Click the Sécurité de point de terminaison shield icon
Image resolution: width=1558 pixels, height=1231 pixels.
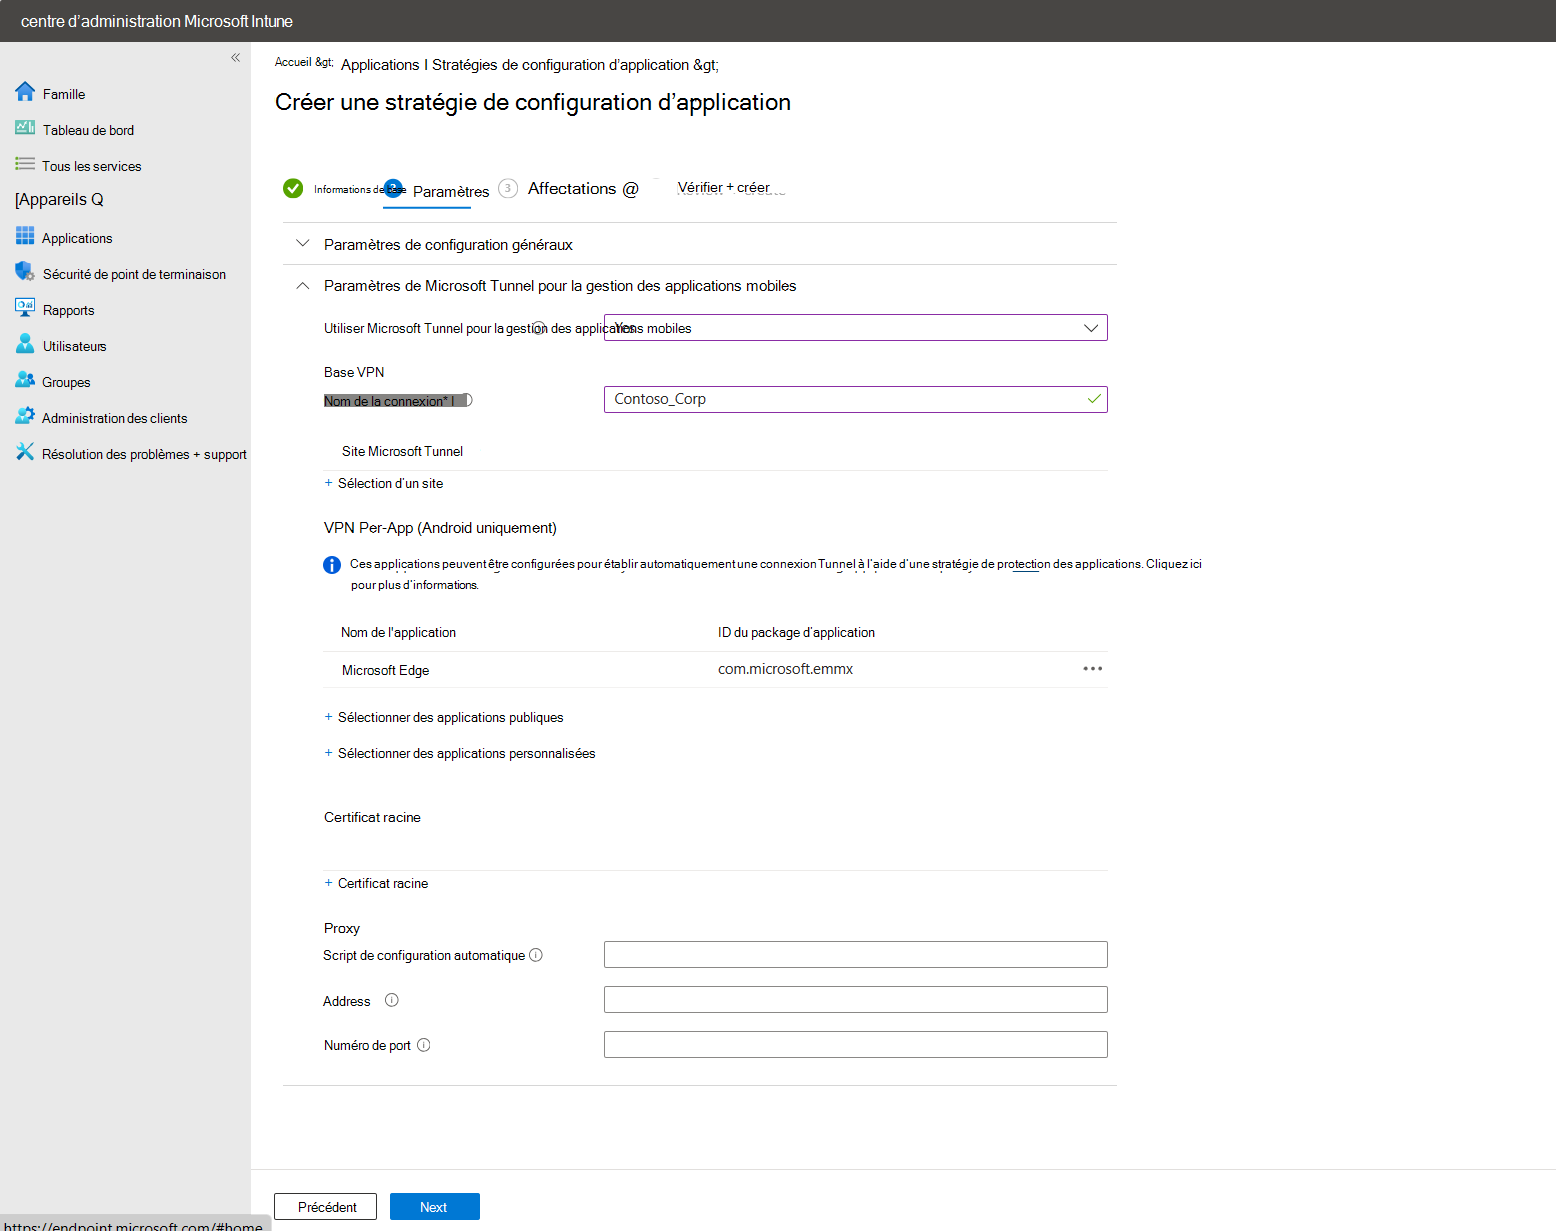[x=25, y=272]
